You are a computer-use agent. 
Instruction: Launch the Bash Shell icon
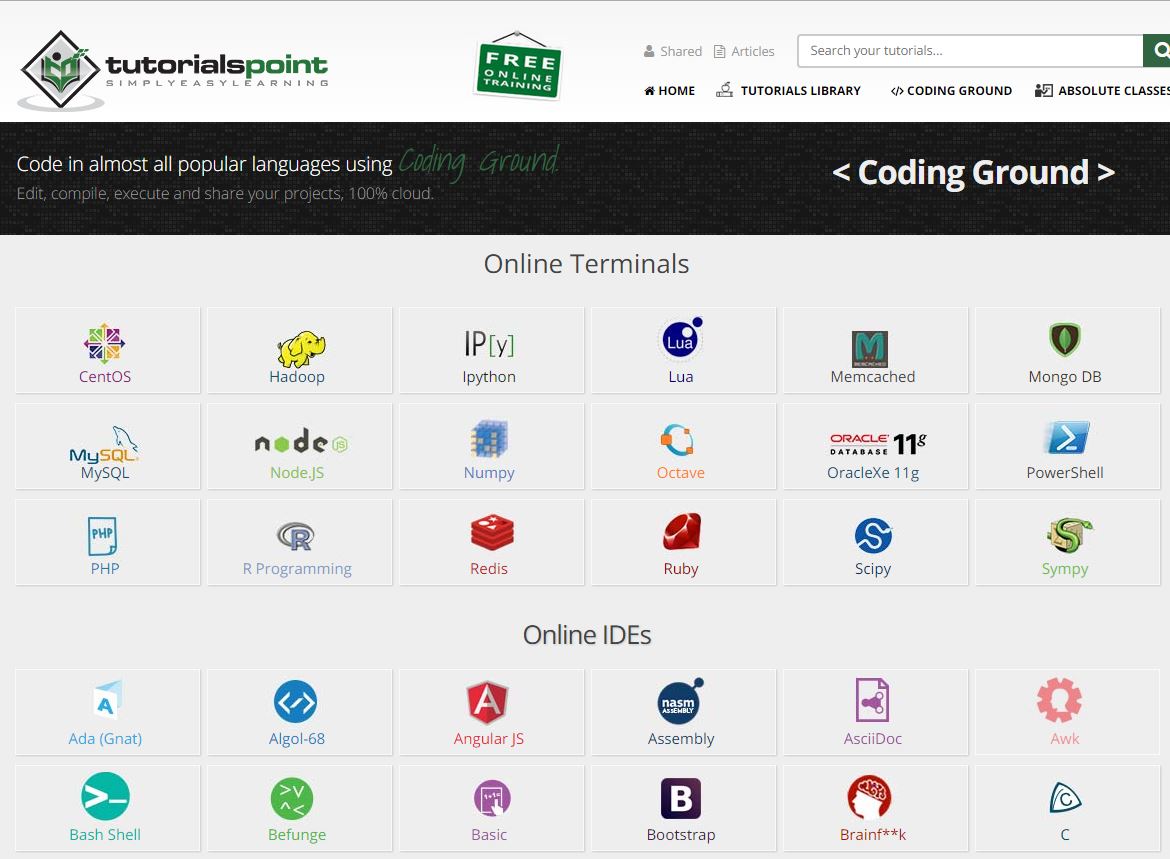click(105, 796)
